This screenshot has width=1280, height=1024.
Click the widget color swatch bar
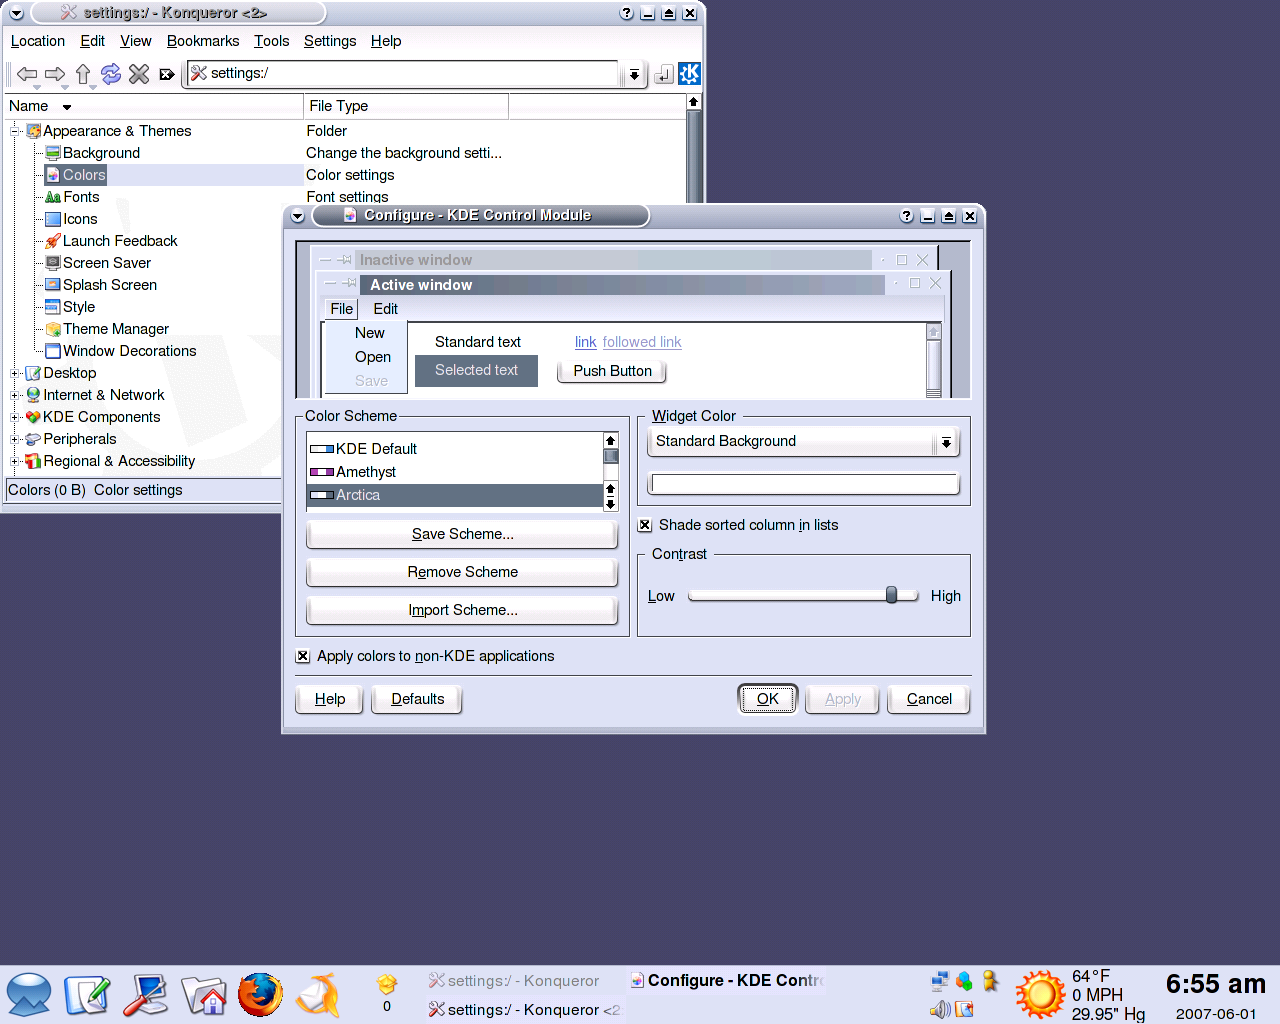tap(804, 484)
